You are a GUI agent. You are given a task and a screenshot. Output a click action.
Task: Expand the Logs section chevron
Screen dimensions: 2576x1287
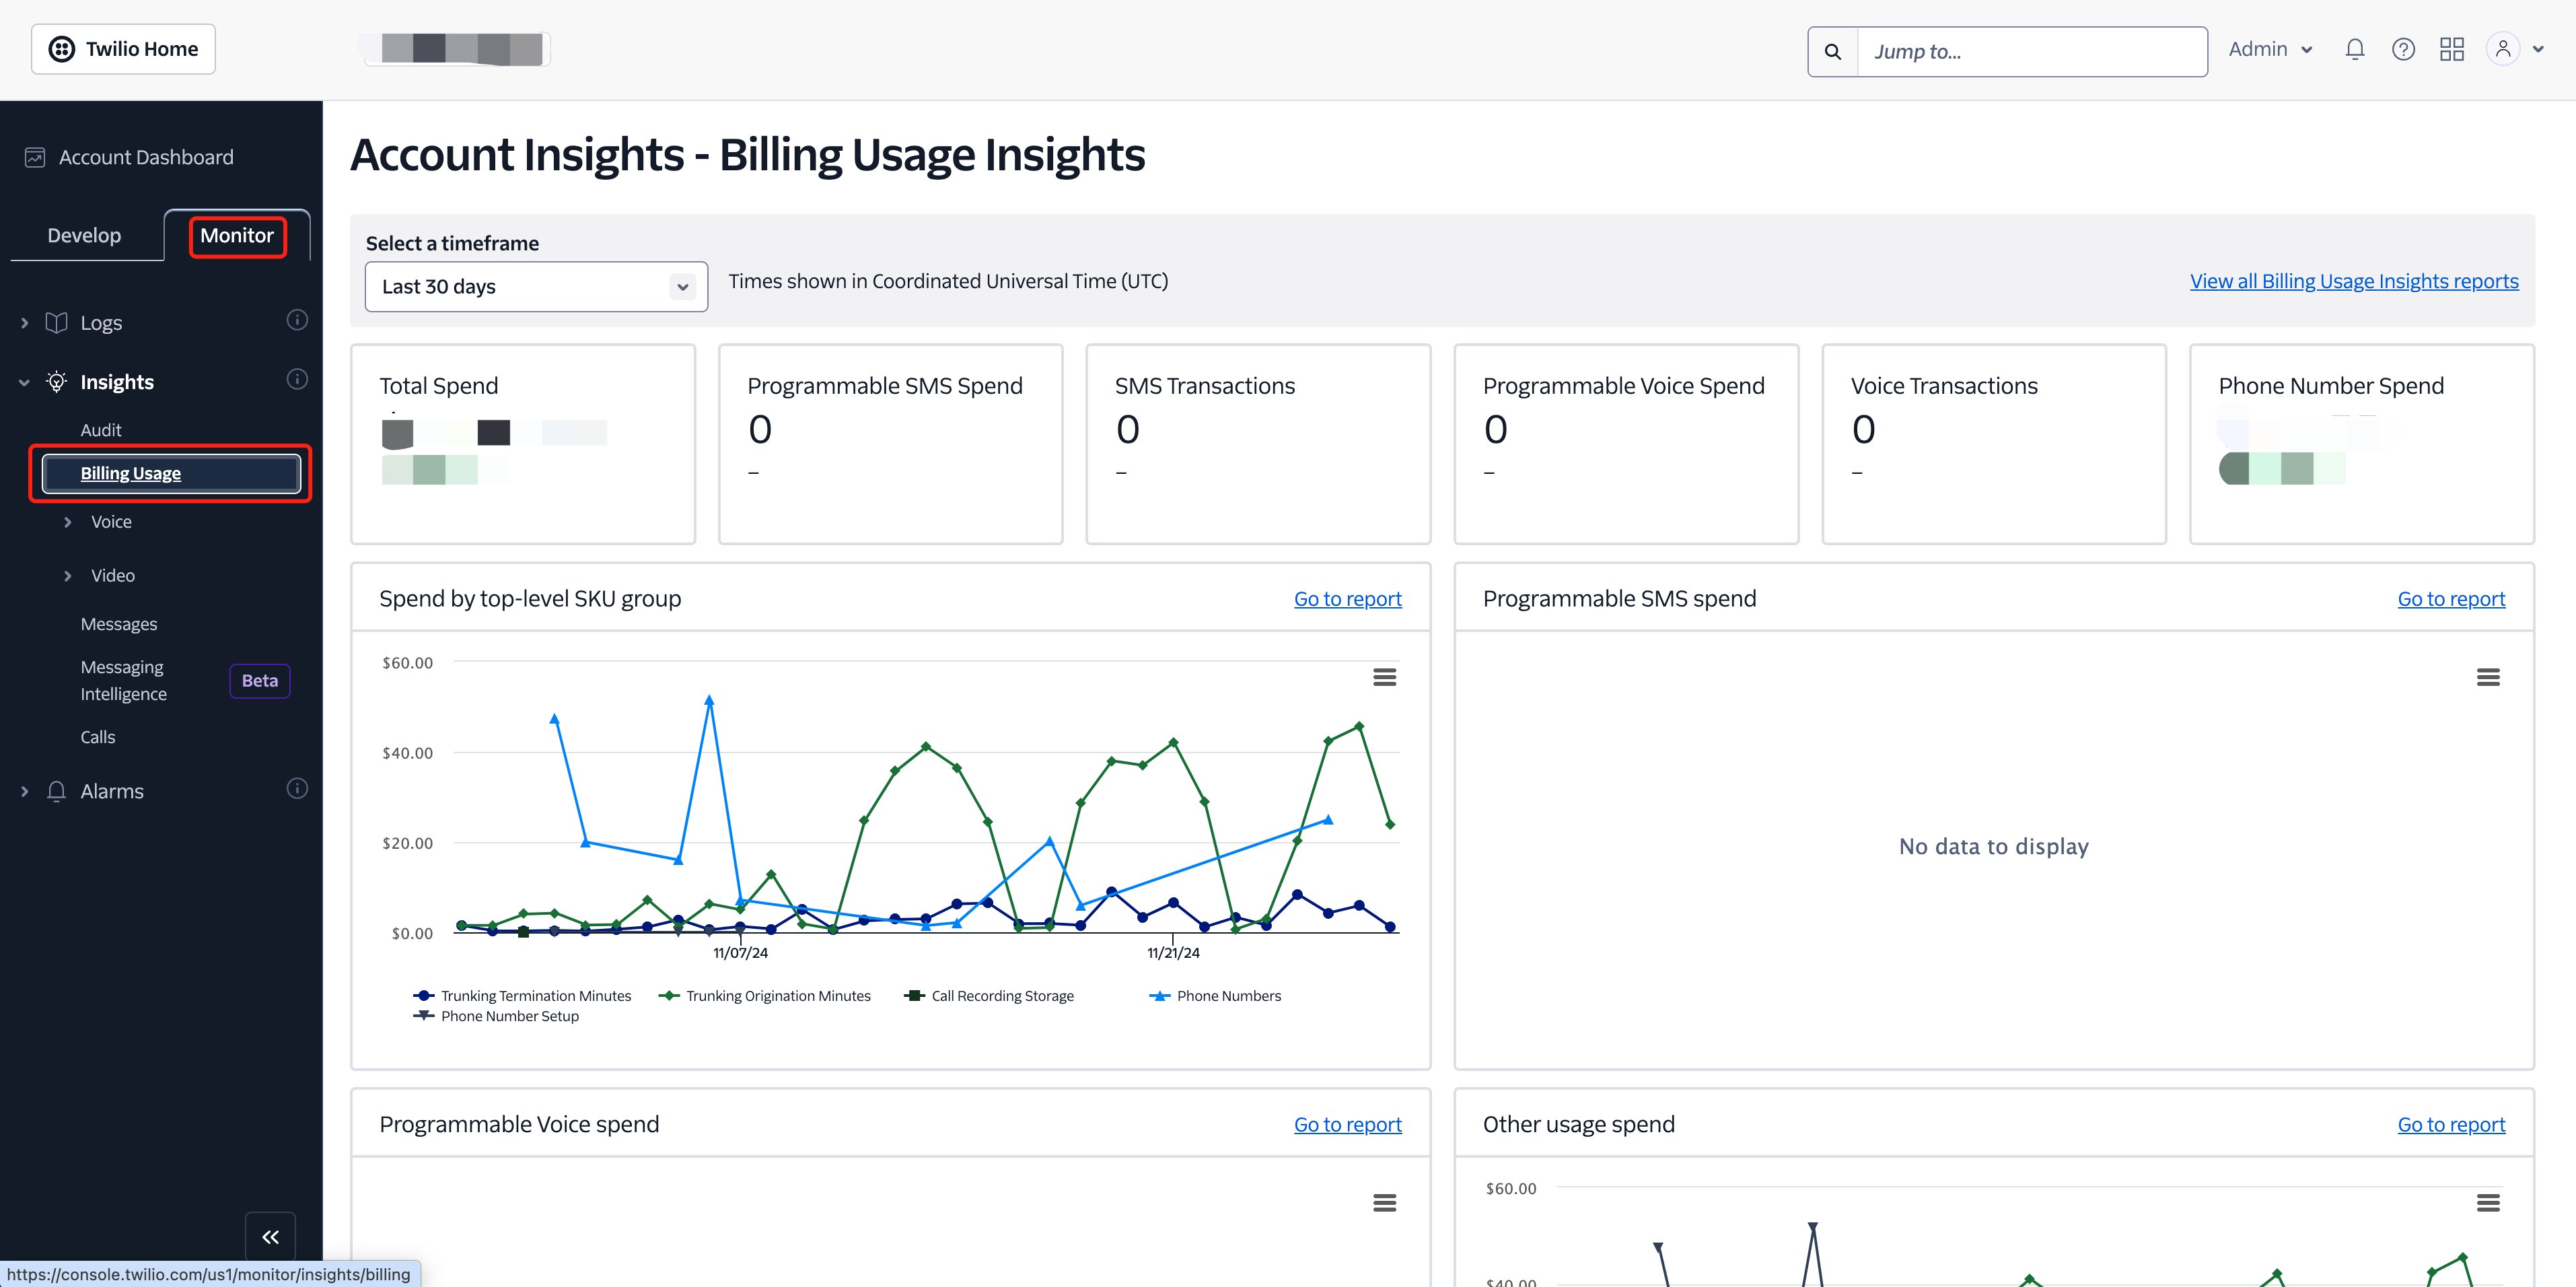pyautogui.click(x=24, y=323)
